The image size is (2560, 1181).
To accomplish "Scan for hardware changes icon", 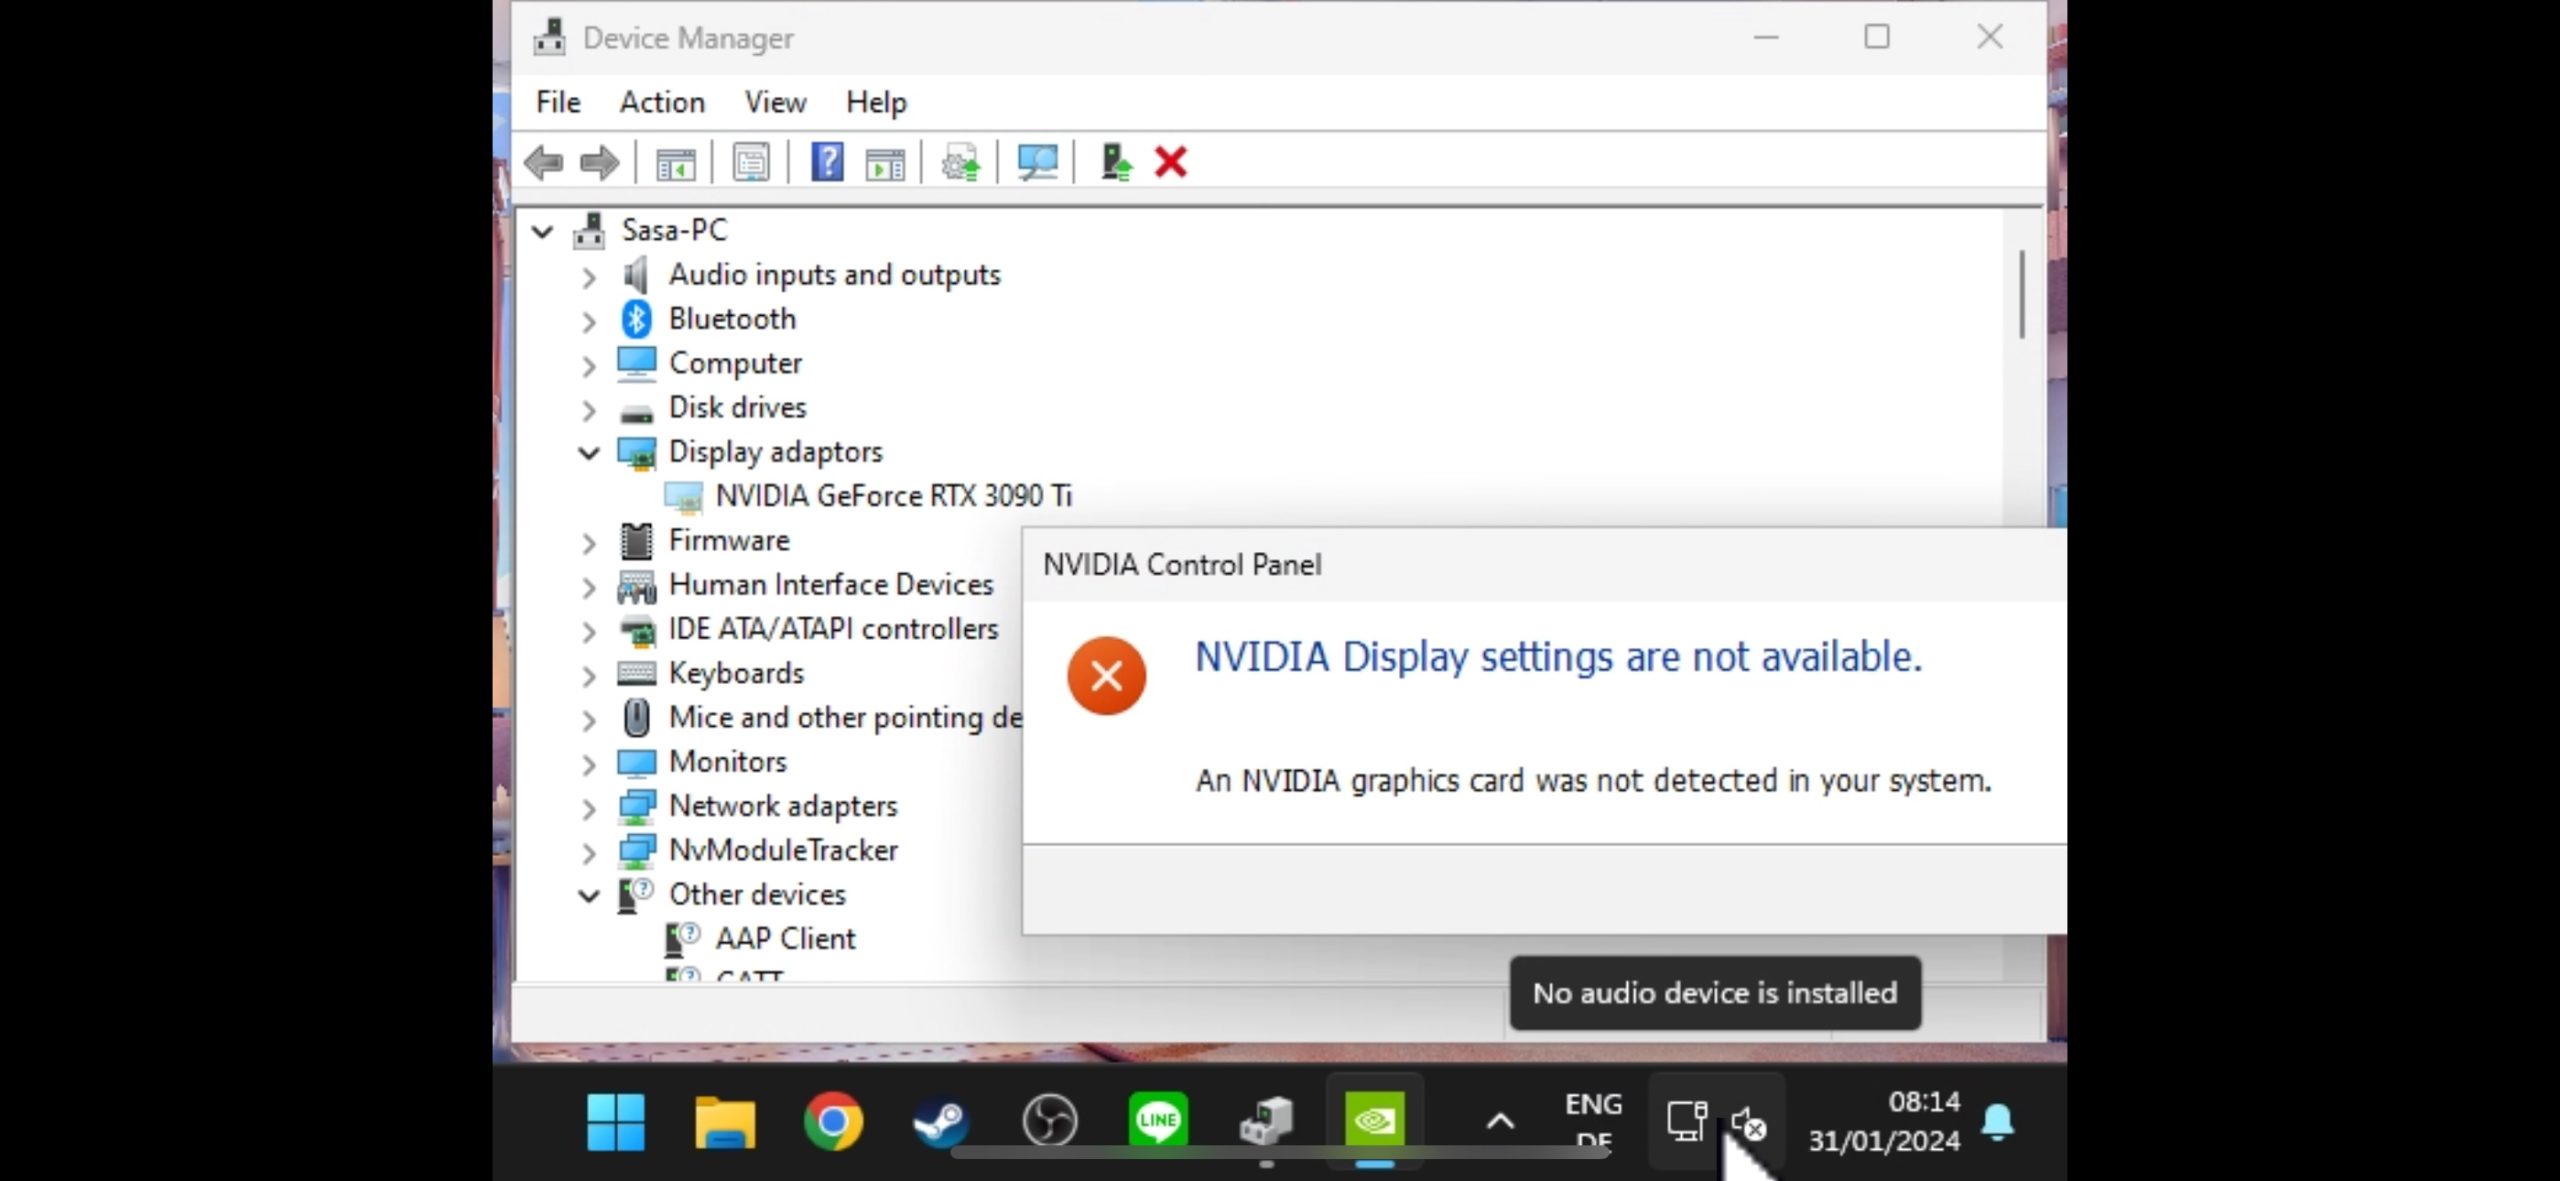I will pos(1037,162).
